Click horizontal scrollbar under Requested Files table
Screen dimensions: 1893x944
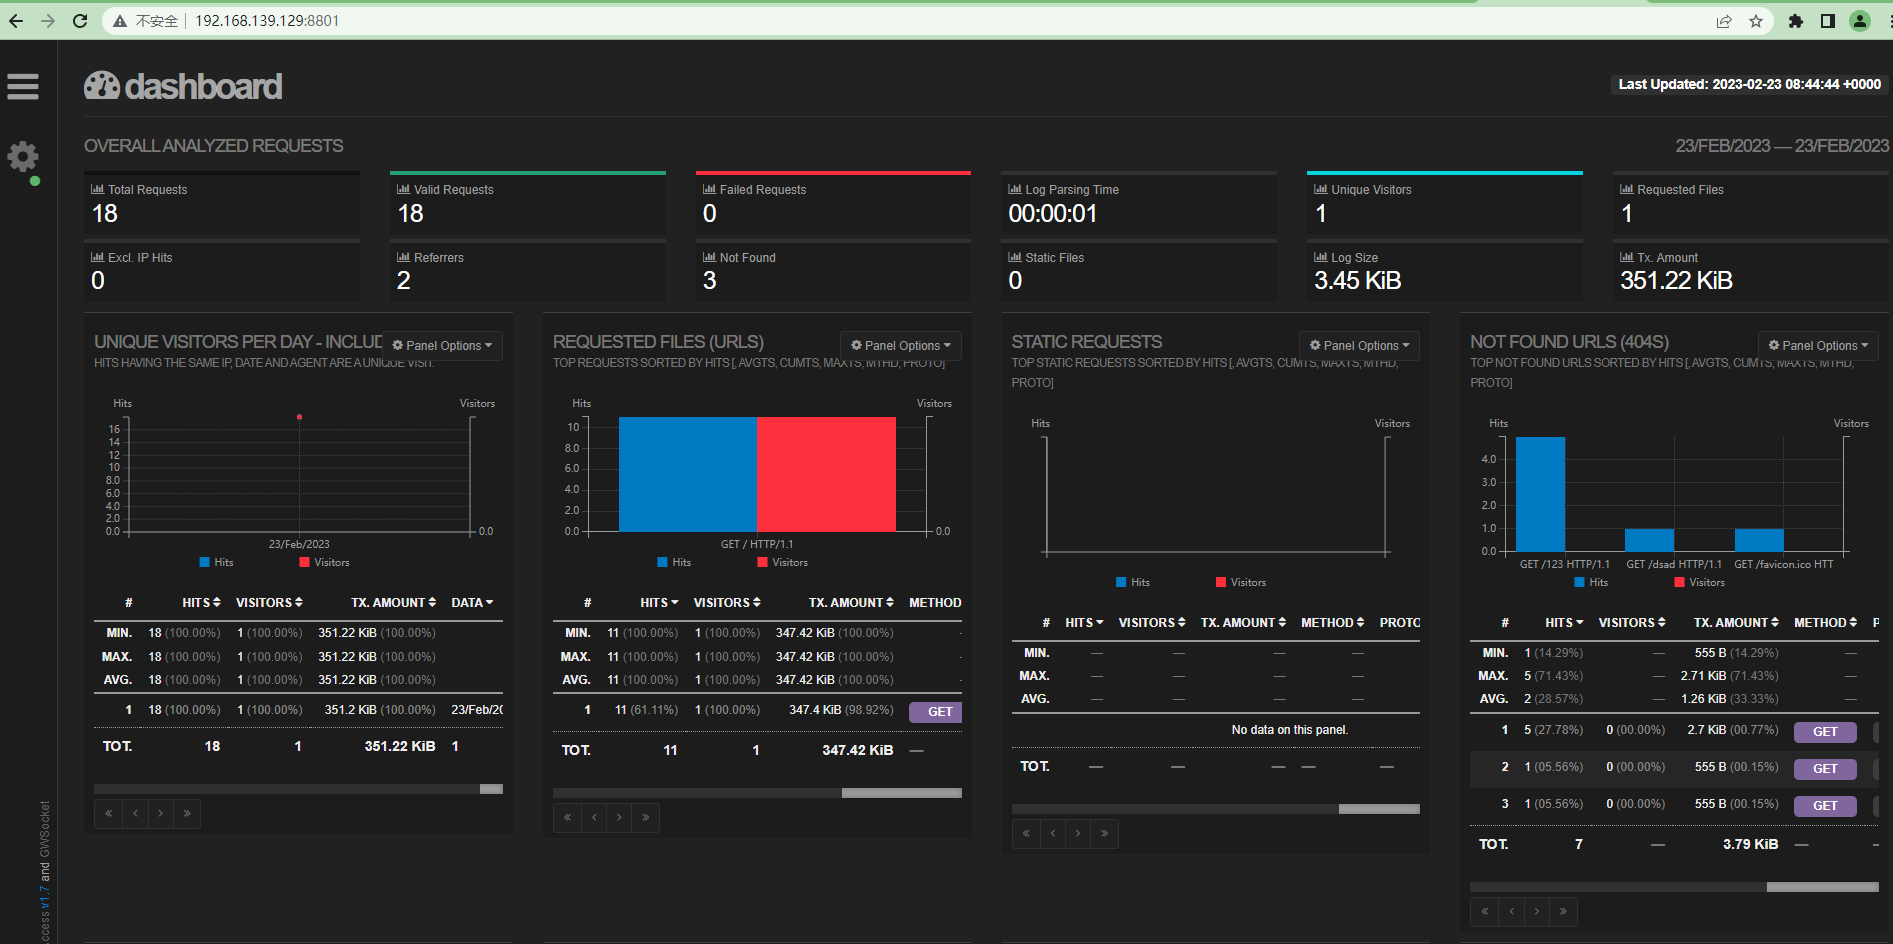pos(757,793)
